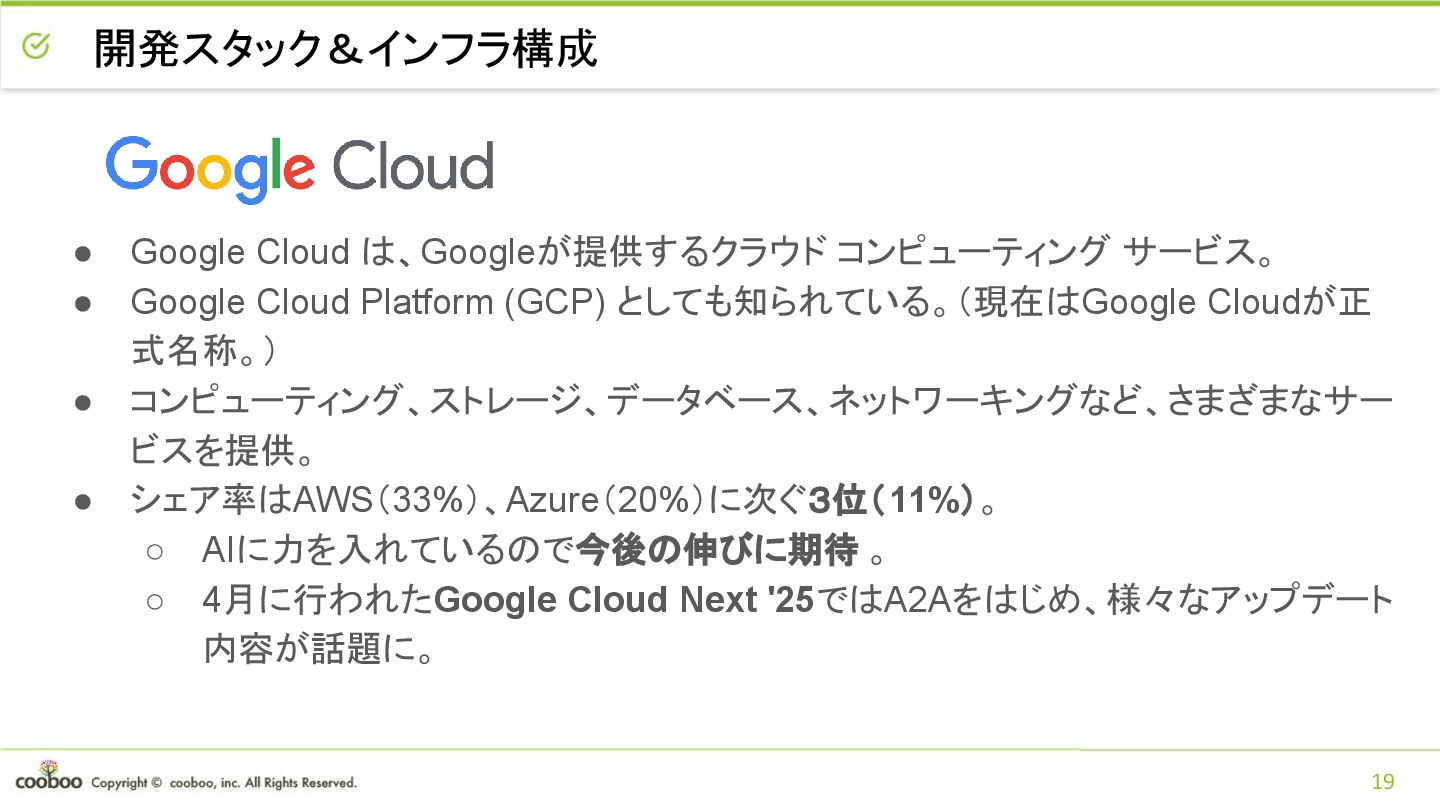
Task: Click the bold phrase 今後の伸びに期待
Action: coord(717,549)
